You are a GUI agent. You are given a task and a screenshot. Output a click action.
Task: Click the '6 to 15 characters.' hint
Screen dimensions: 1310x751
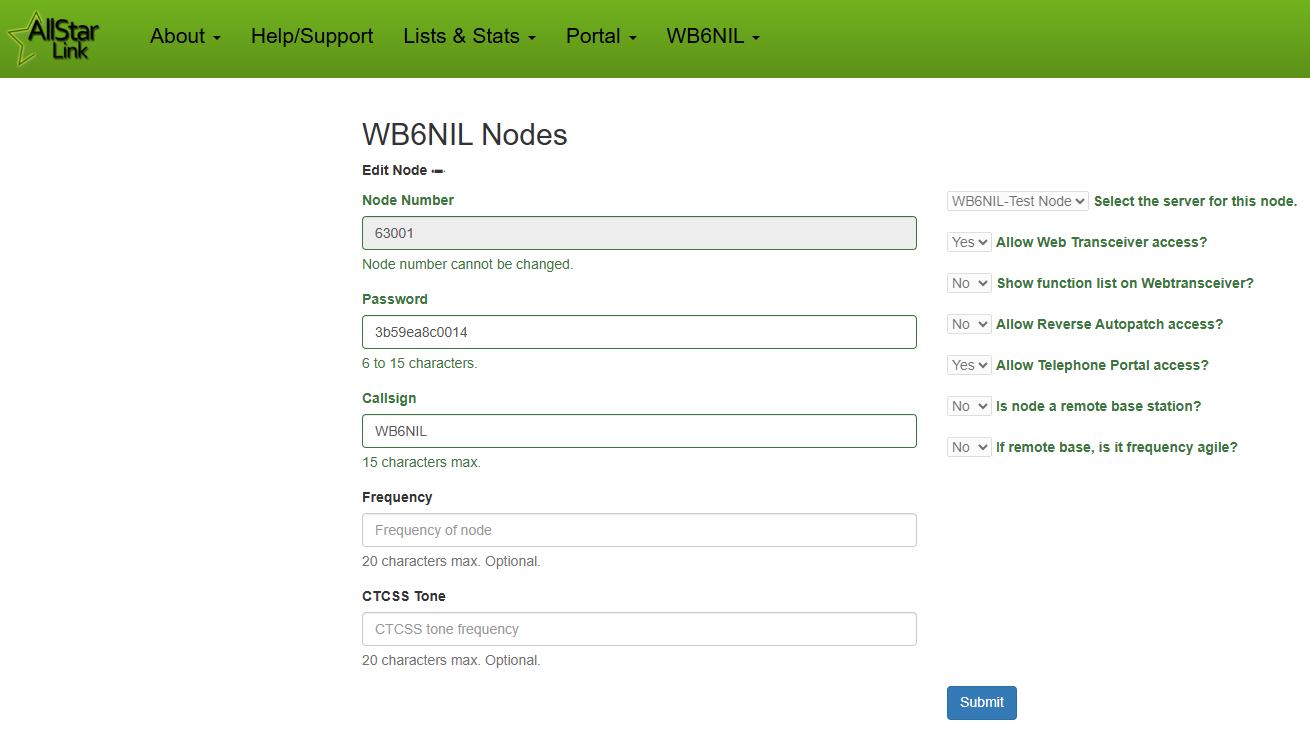tap(420, 364)
